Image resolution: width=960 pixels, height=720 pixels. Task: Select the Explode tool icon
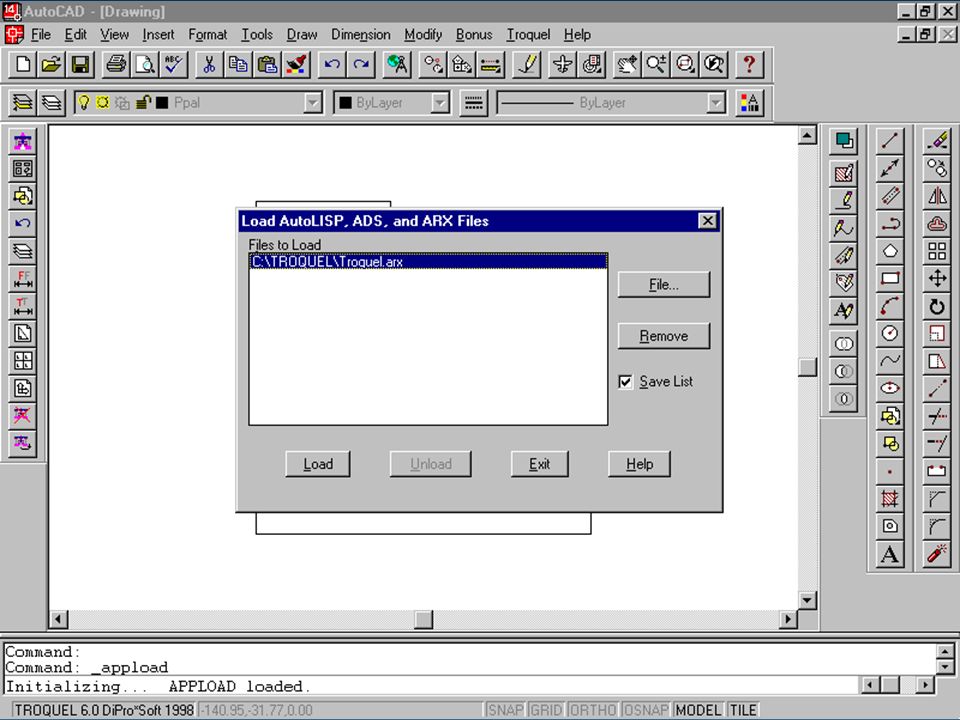coord(937,555)
